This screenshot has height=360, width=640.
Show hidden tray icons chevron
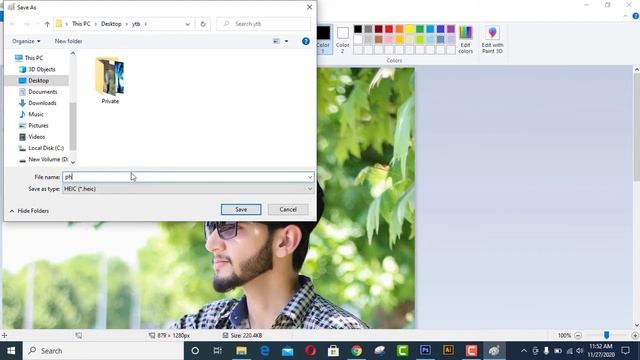tap(524, 351)
